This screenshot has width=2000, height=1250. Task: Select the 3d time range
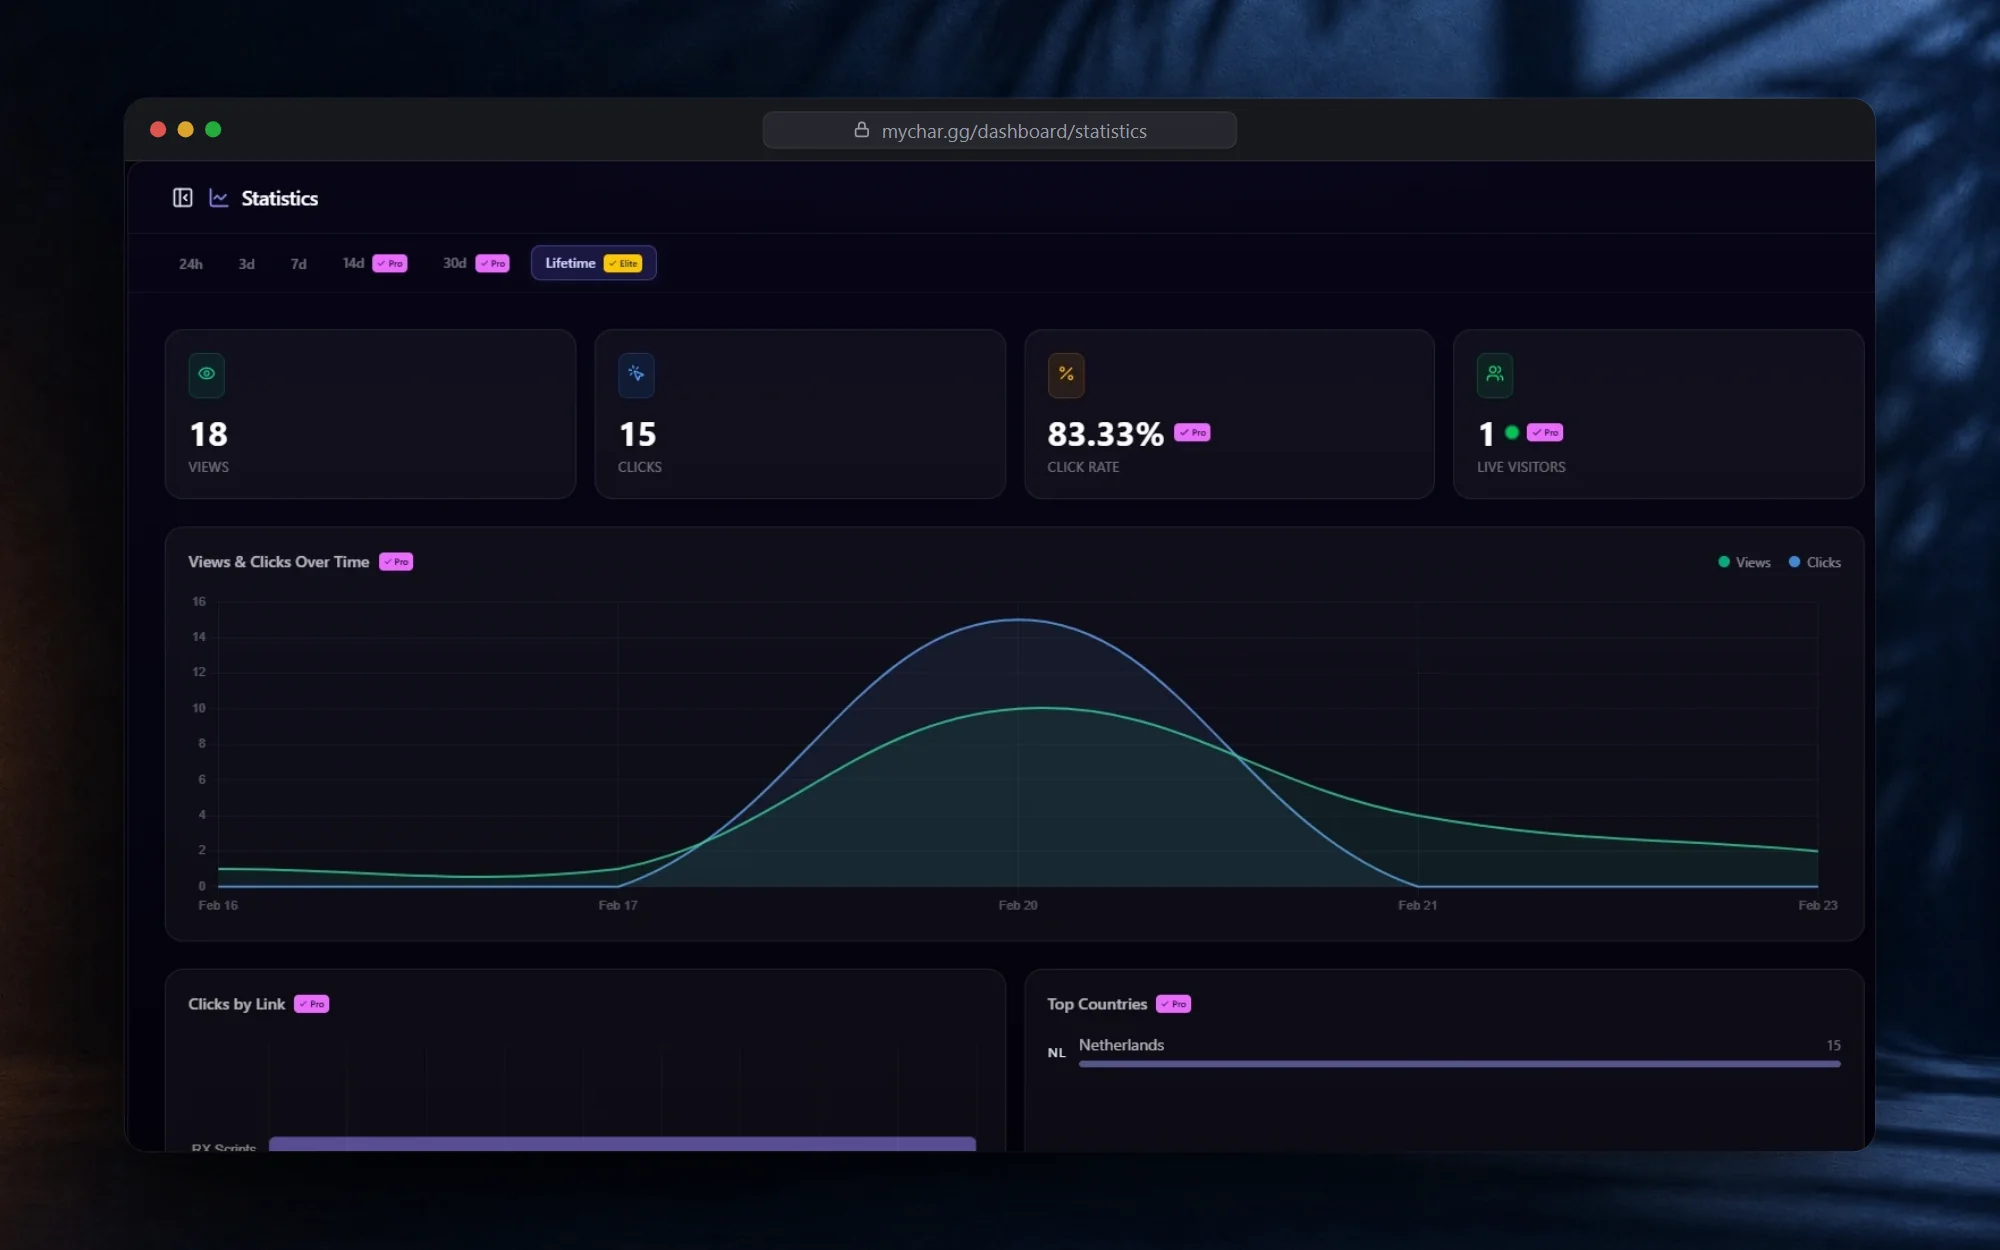[x=246, y=264]
